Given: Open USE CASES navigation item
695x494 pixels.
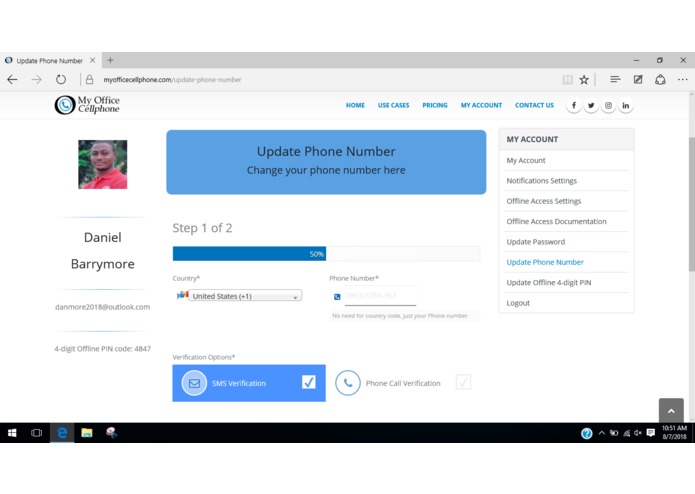Looking at the screenshot, I should [394, 105].
